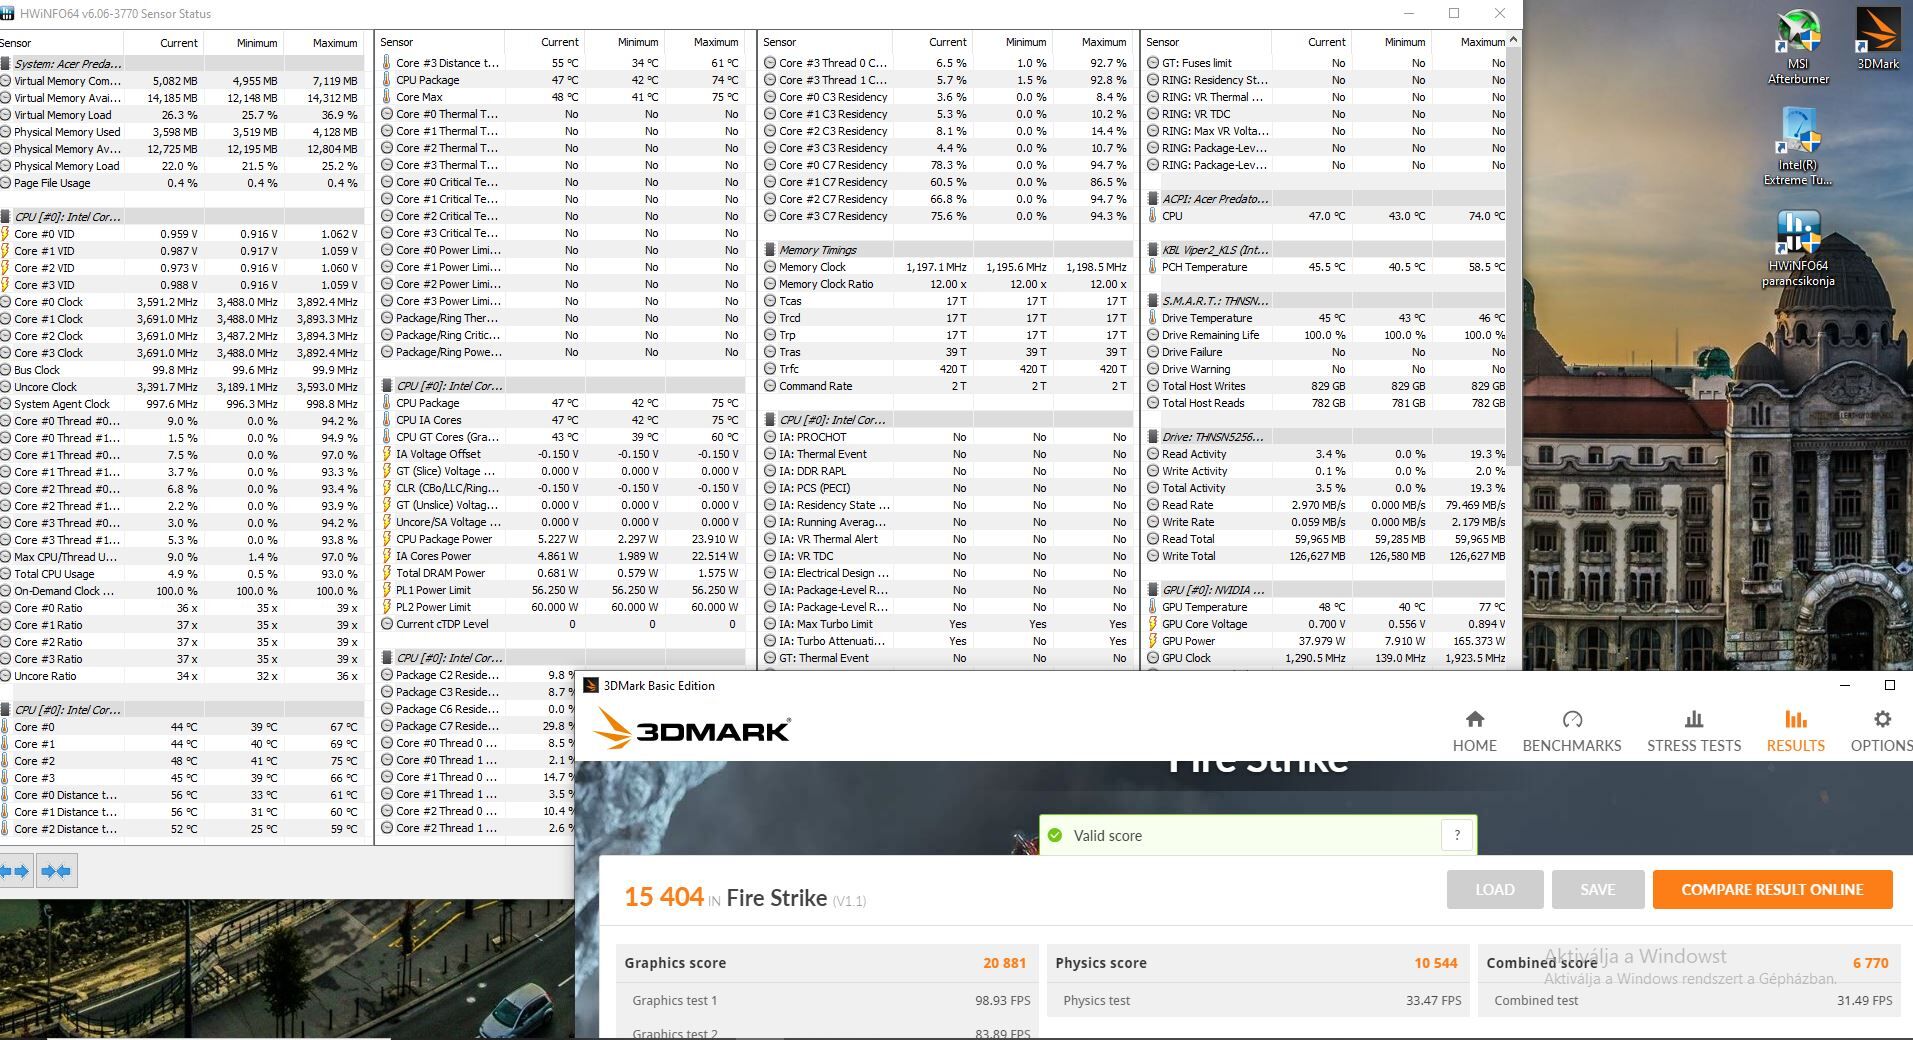Launch the 3DMark desktop shortcut
Image resolution: width=1913 pixels, height=1040 pixels.
tap(1877, 38)
